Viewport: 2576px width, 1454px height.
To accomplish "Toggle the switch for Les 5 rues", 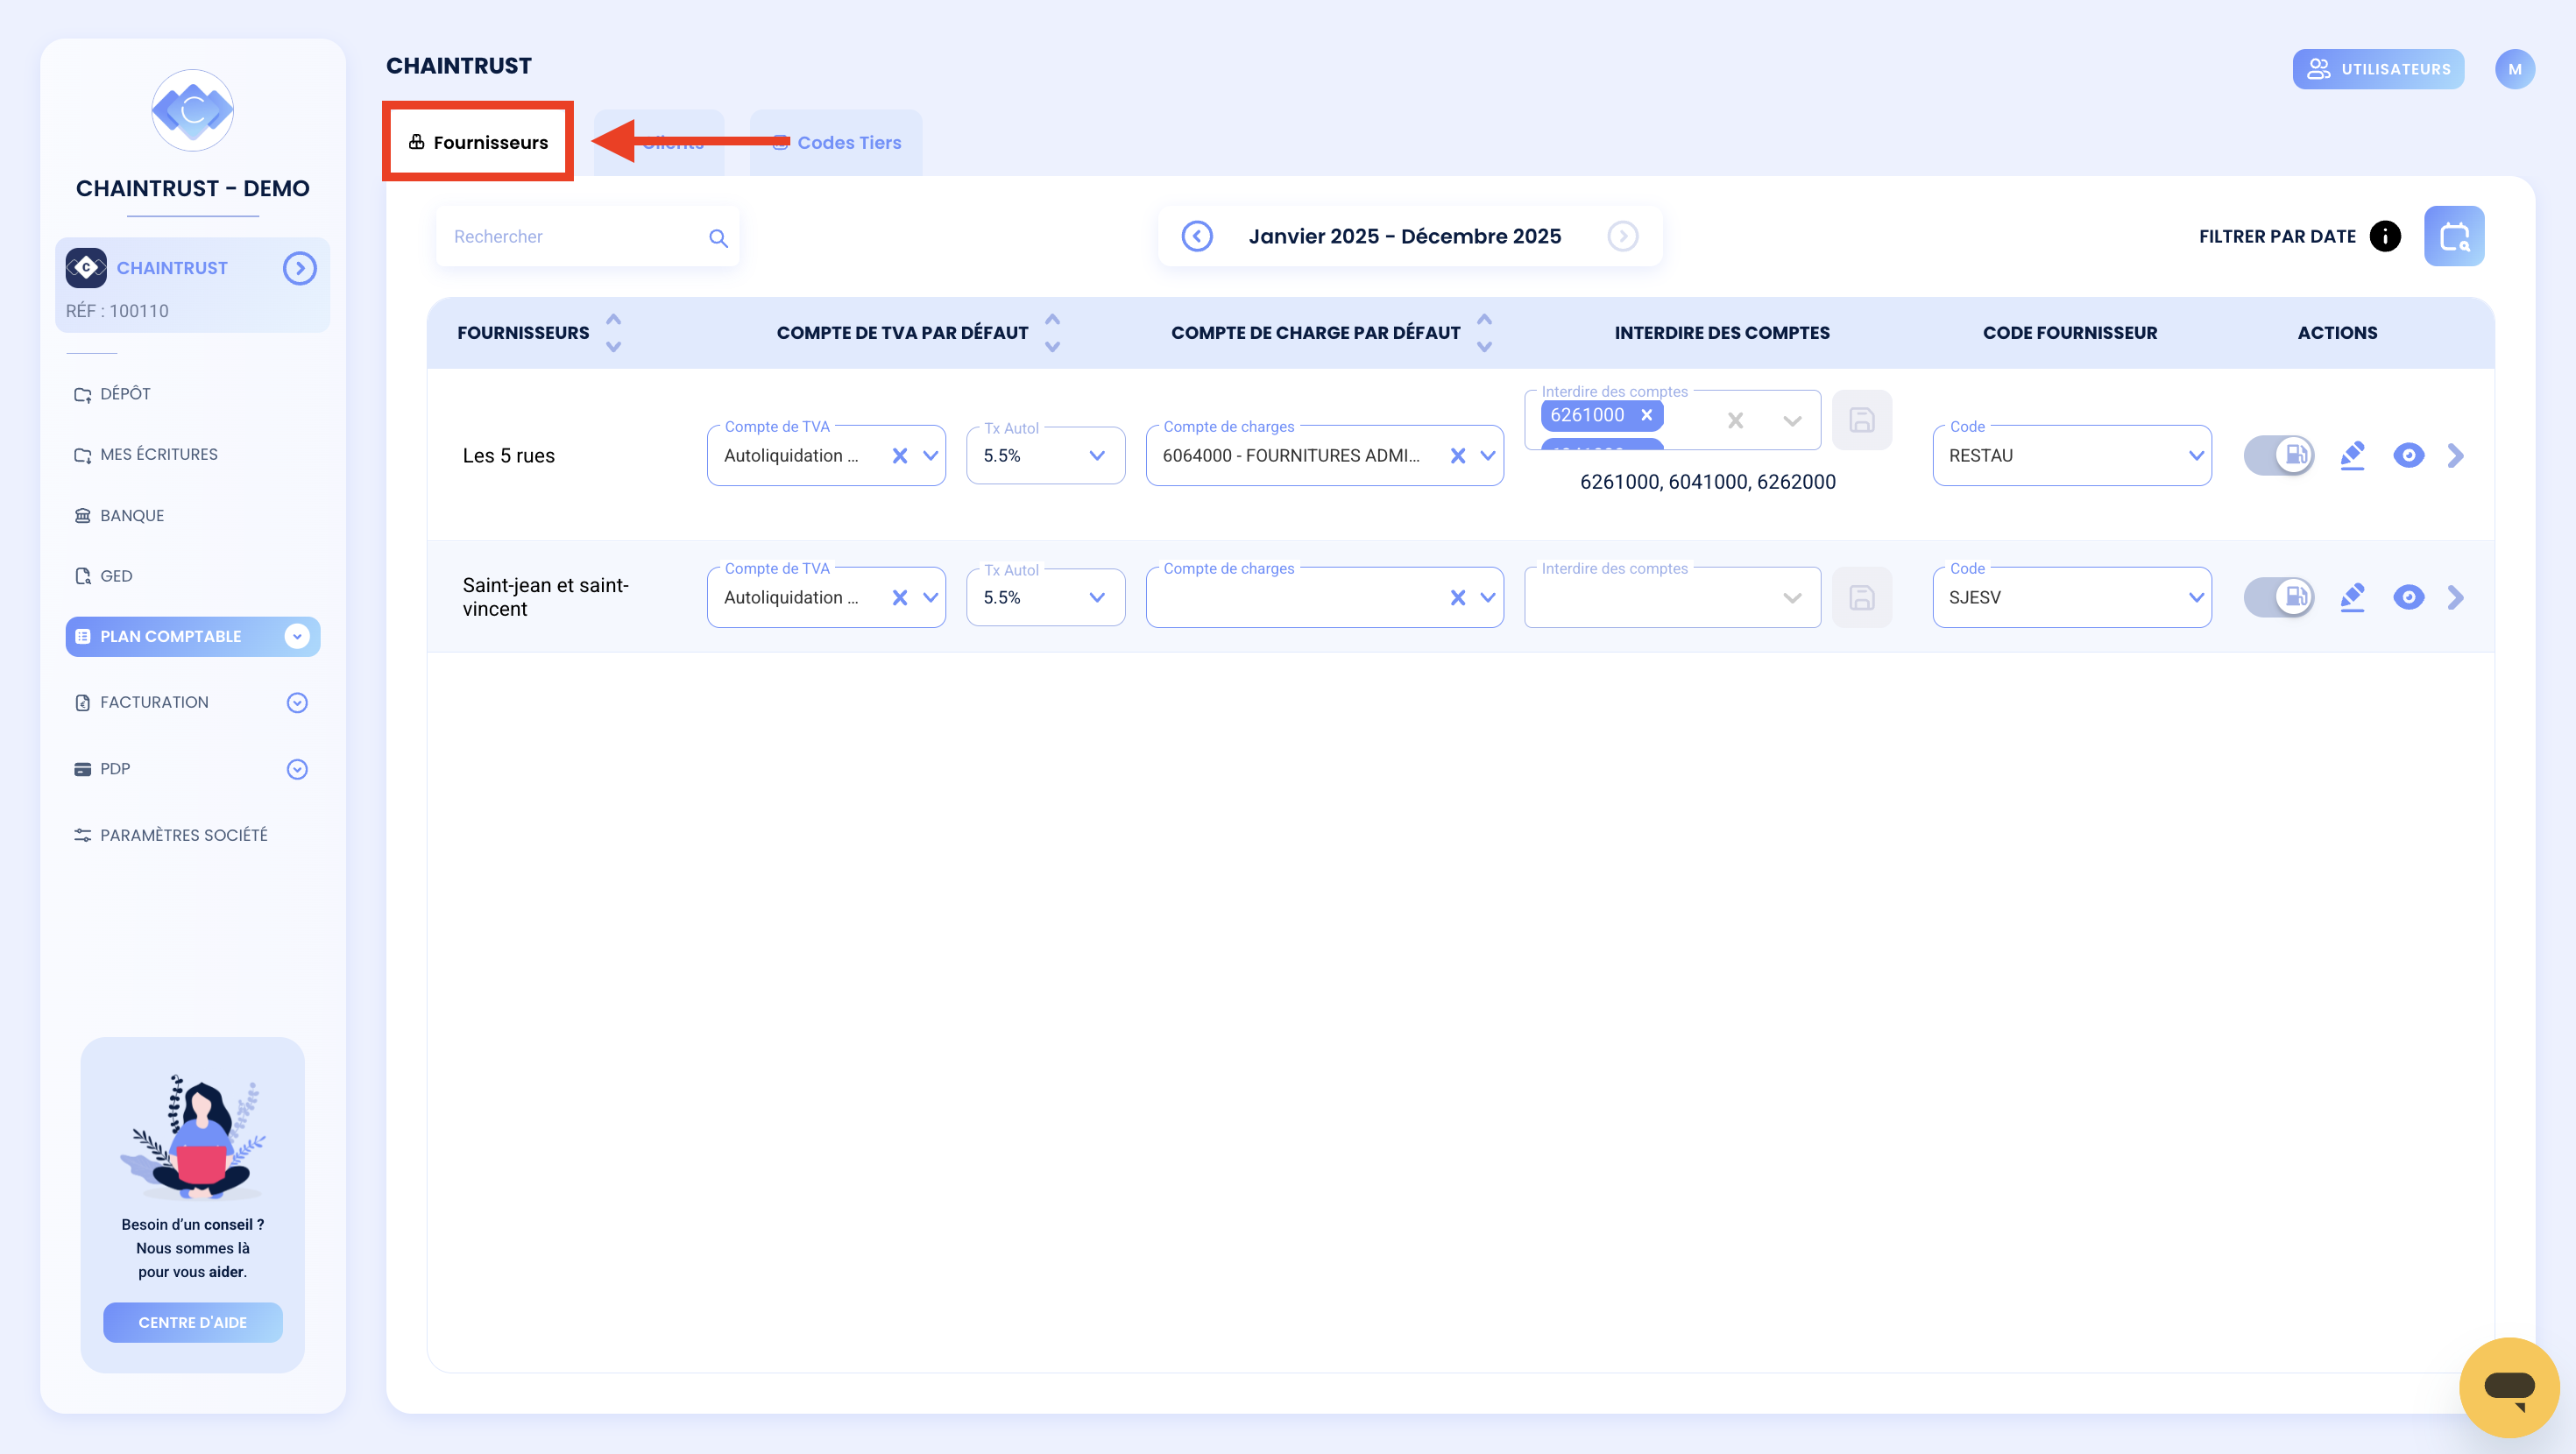I will click(2279, 455).
